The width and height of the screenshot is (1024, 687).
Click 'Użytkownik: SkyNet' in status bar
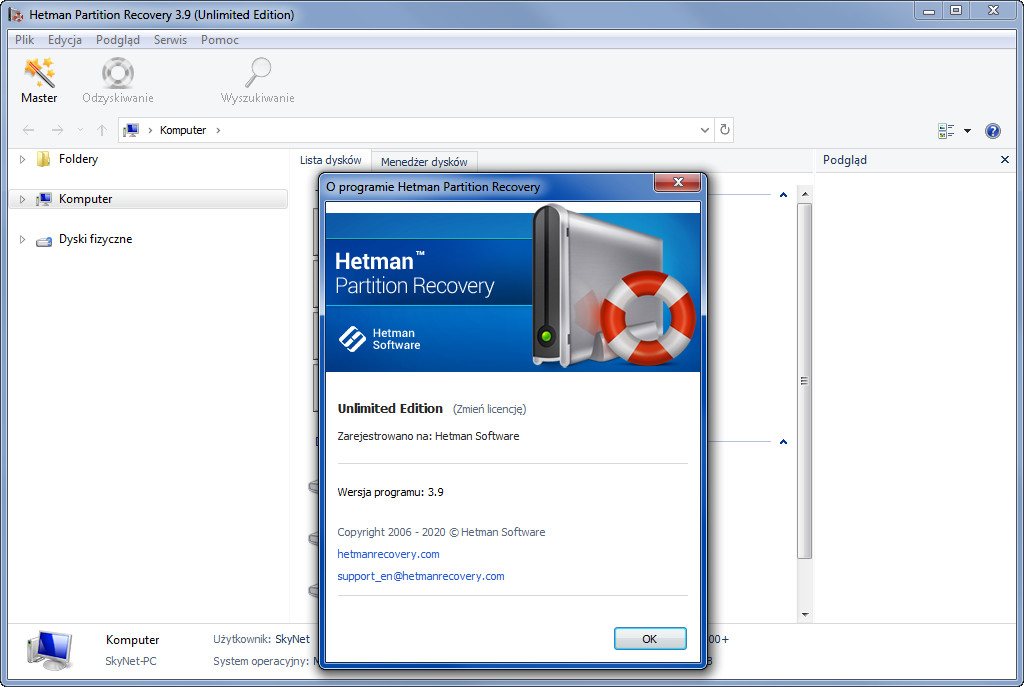[261, 639]
